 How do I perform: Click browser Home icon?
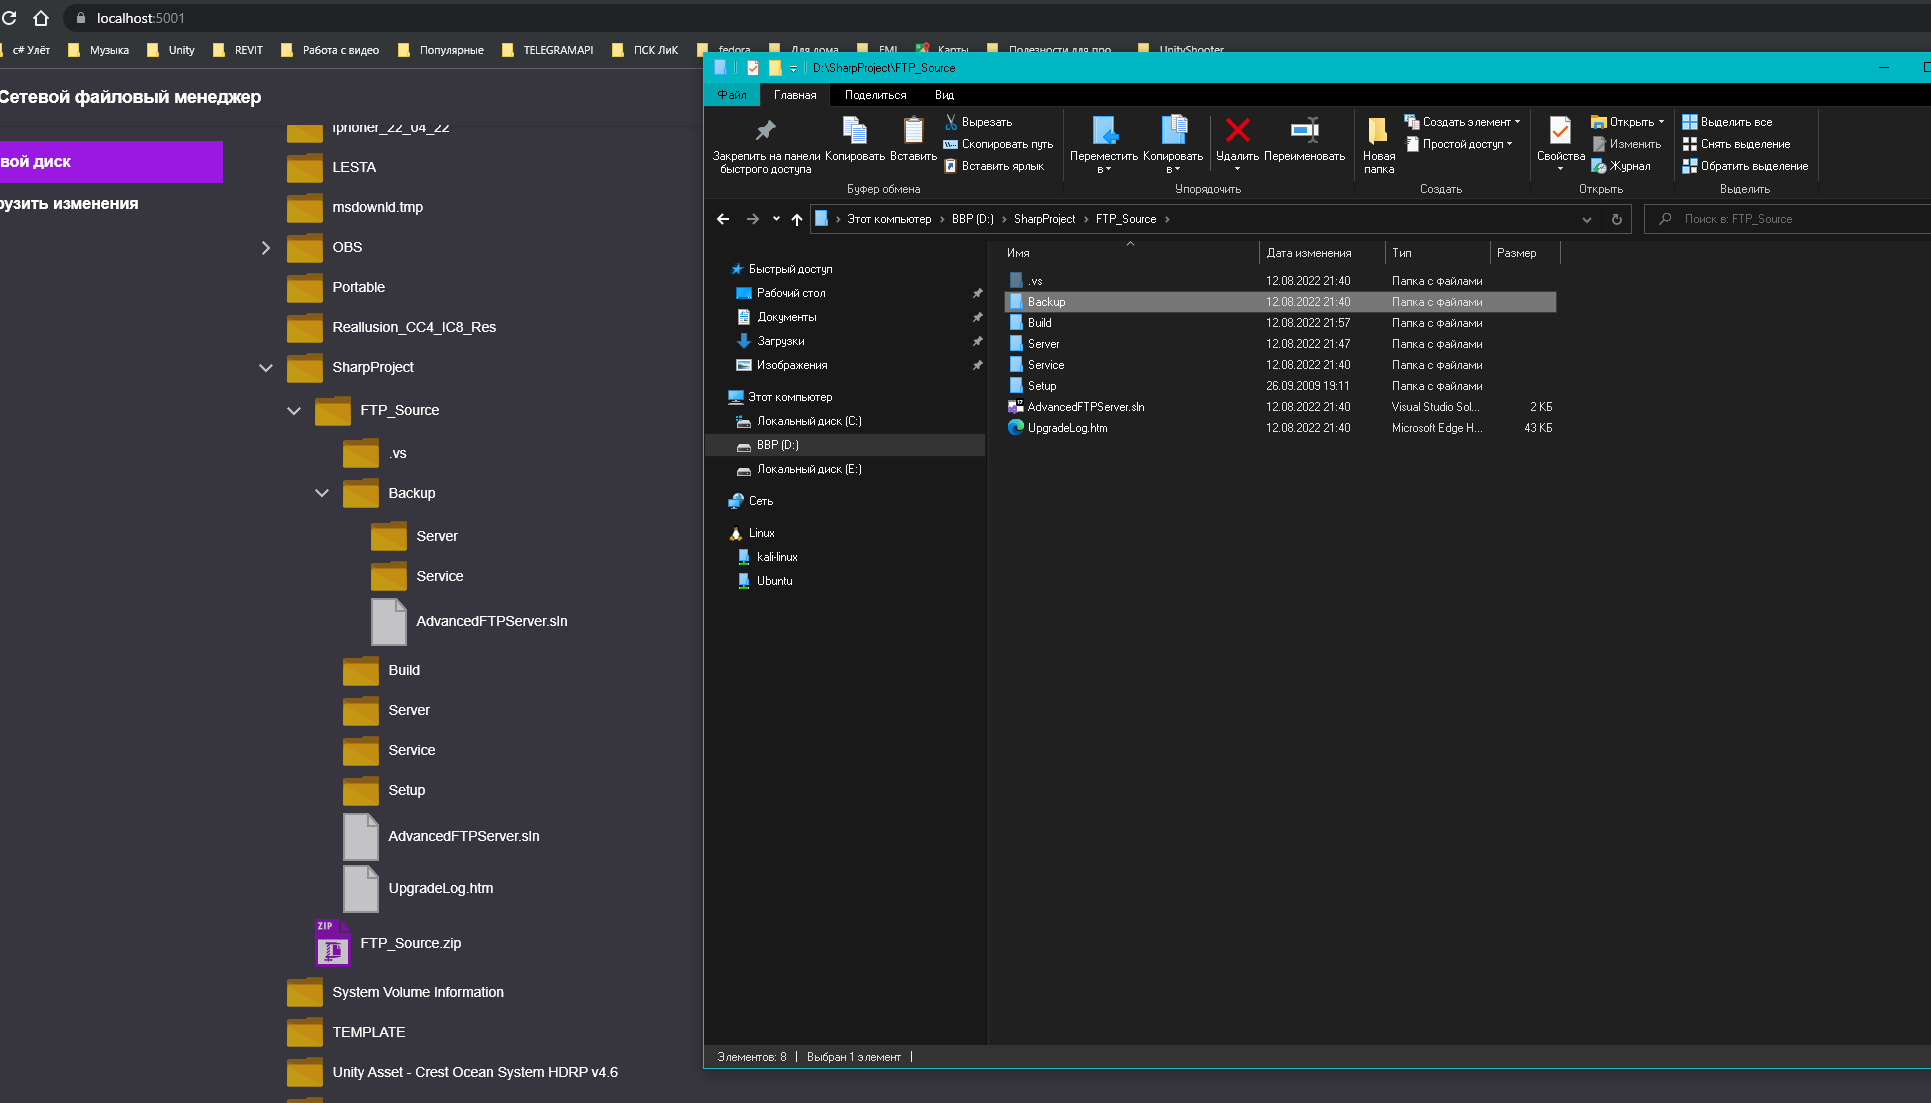point(41,18)
